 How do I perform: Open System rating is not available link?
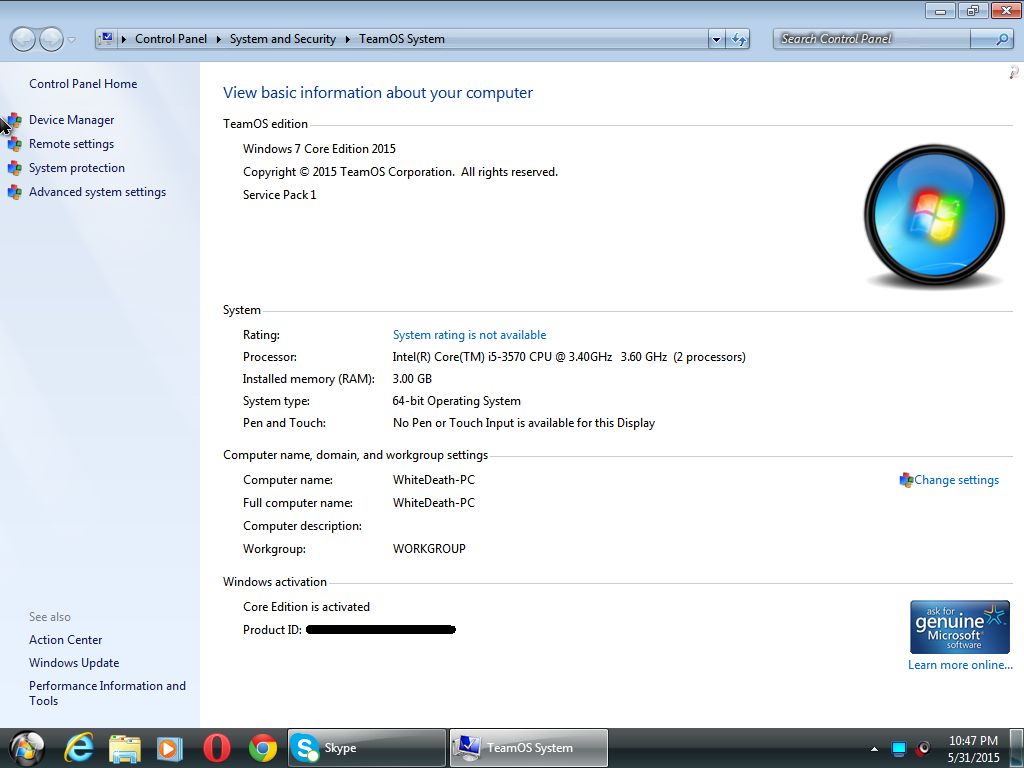469,335
